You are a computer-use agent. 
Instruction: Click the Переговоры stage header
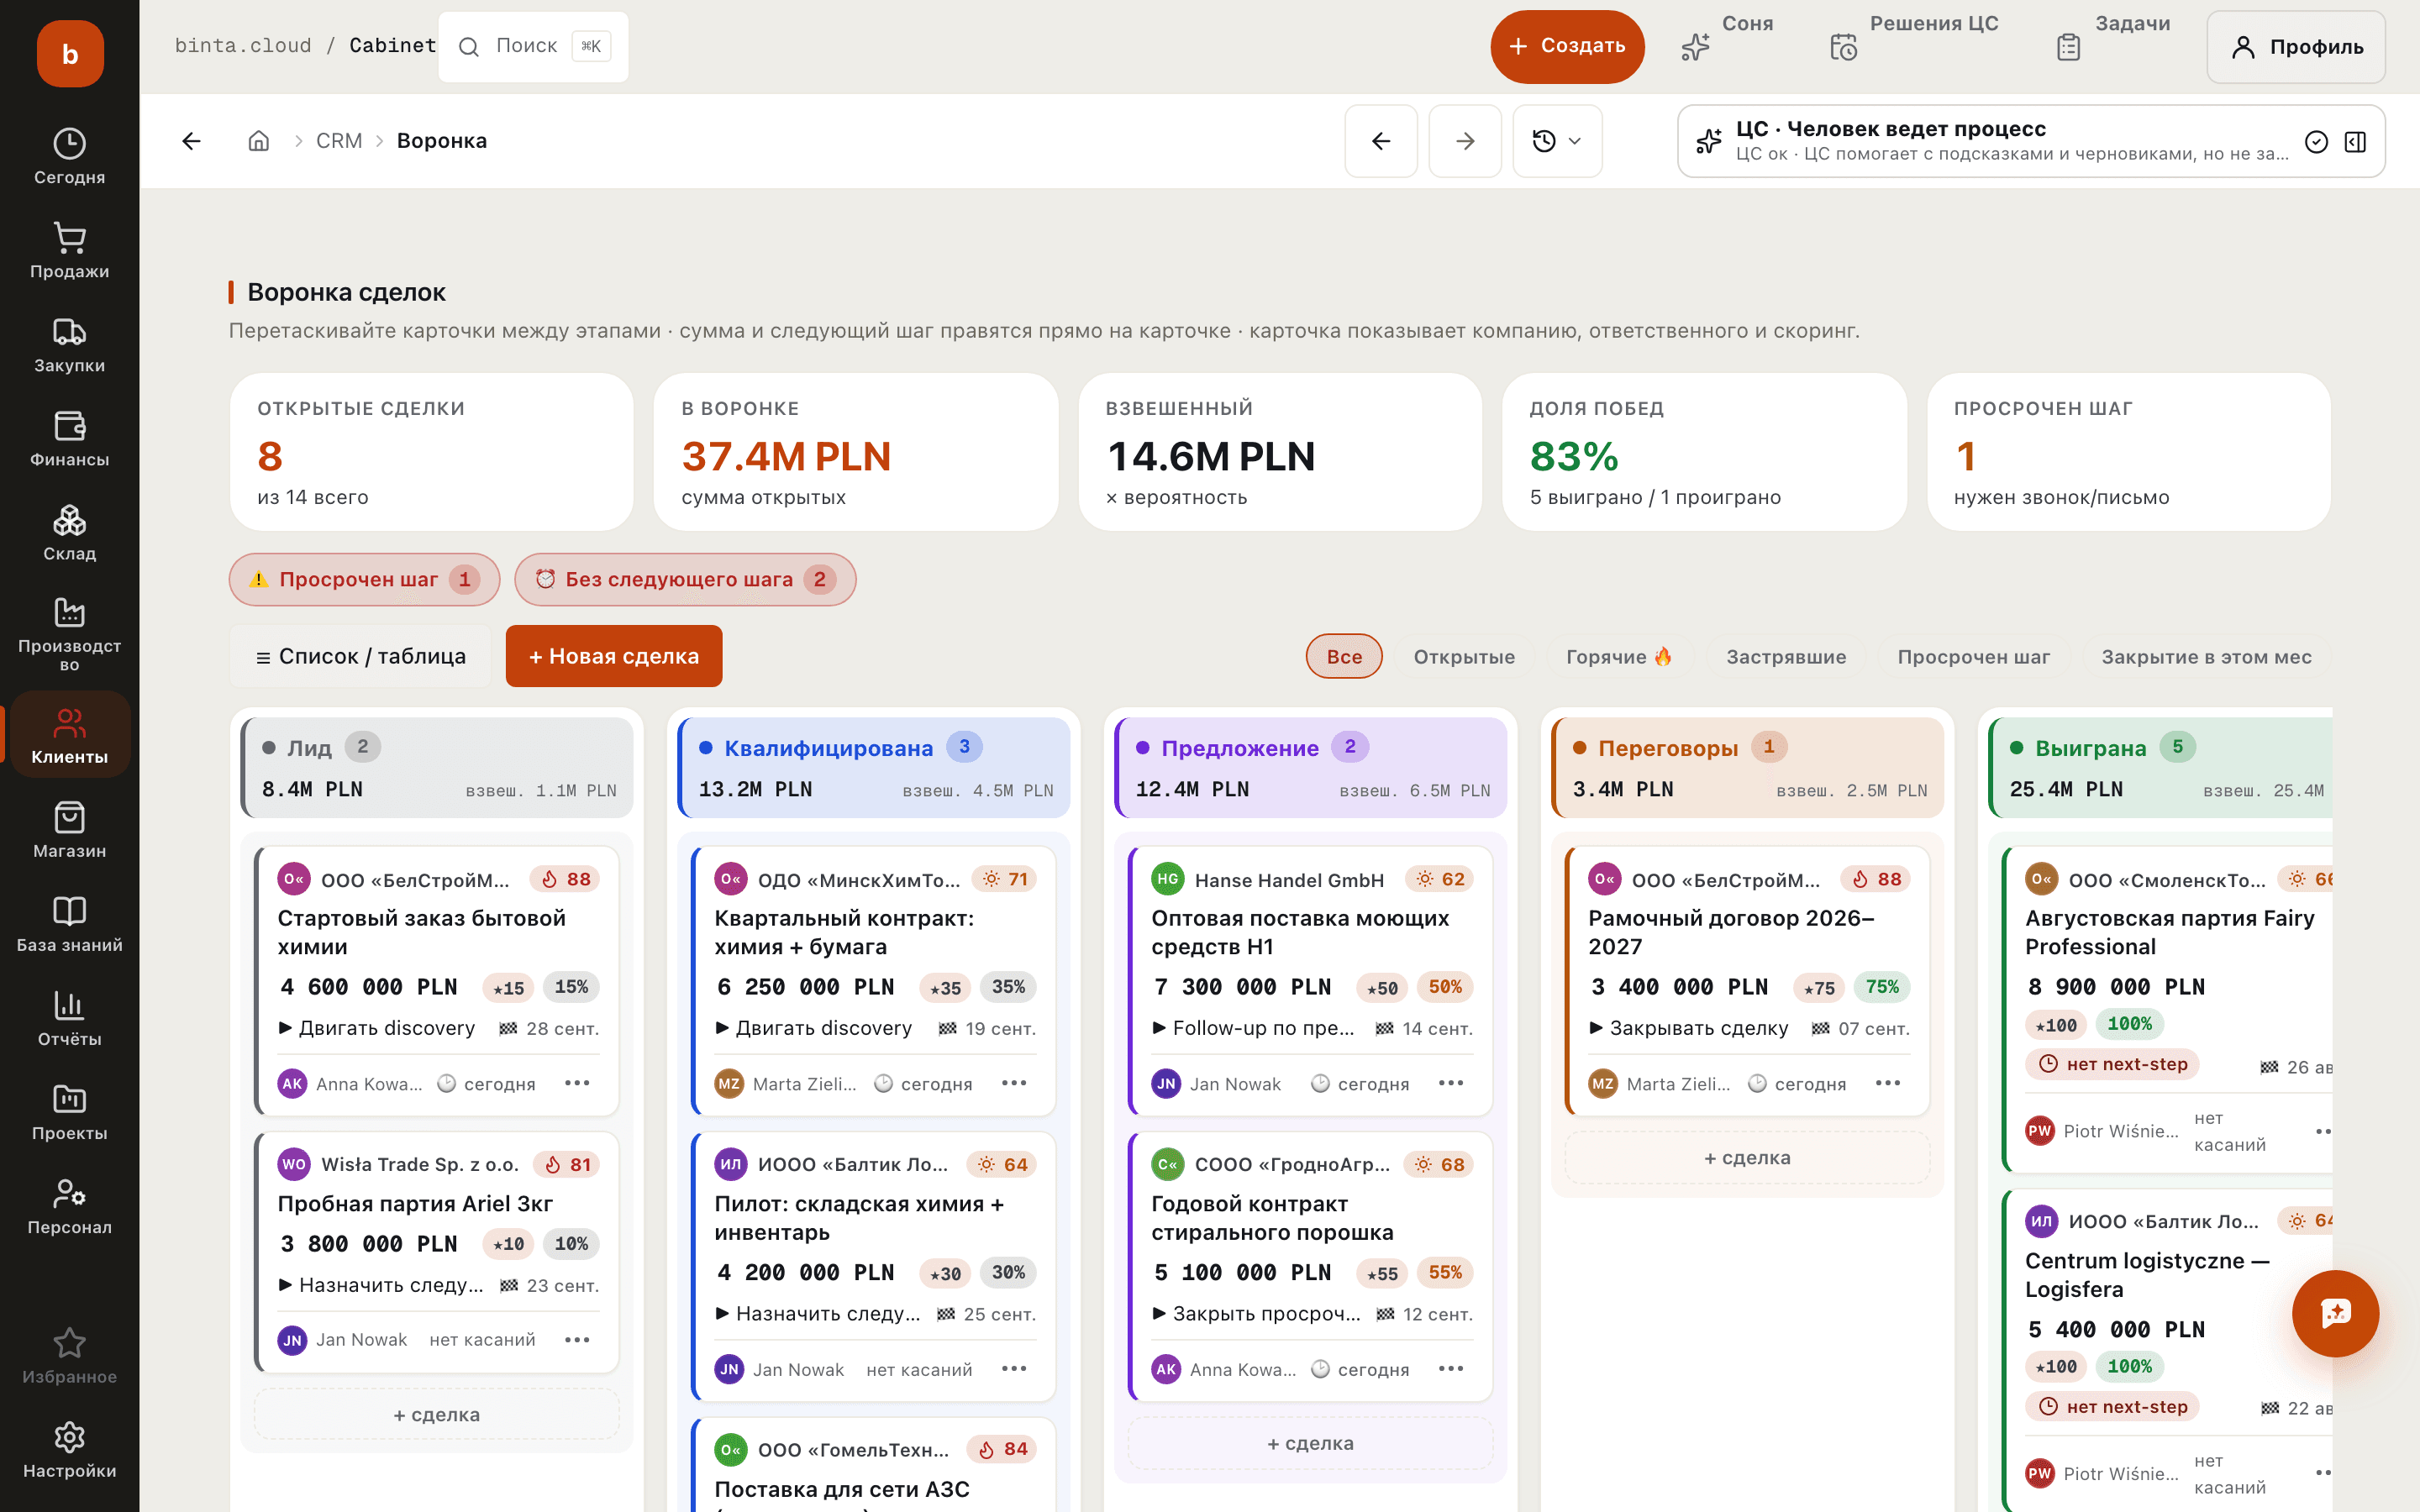click(x=1748, y=767)
